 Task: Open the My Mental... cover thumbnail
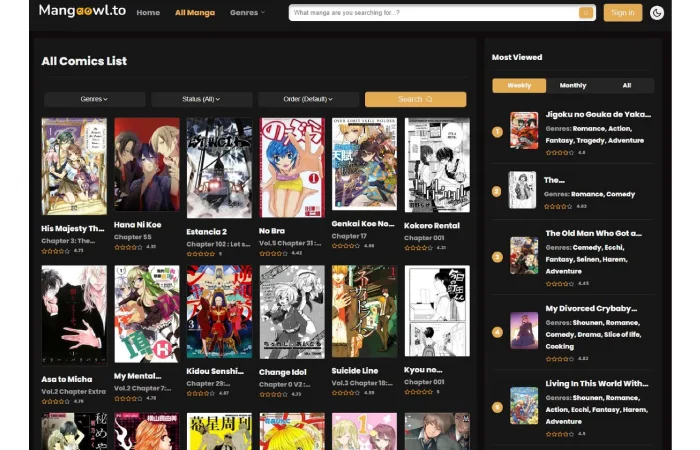pos(147,314)
